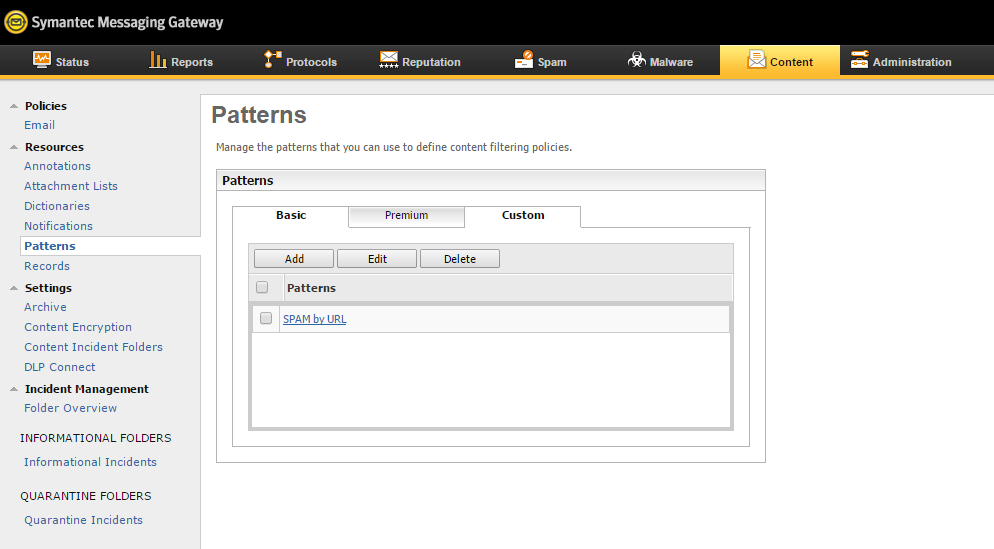Open Notifications in the sidebar

58,226
